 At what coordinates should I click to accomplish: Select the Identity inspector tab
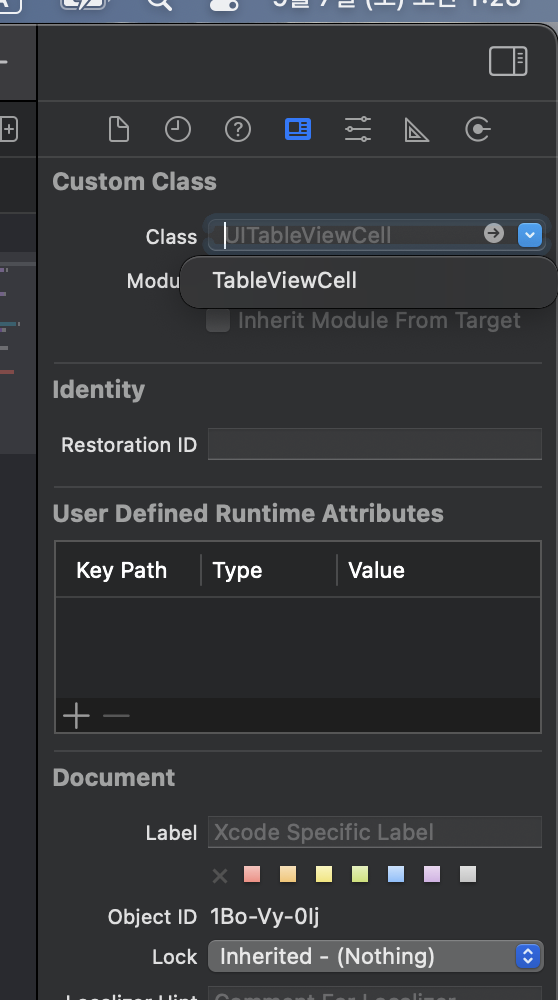point(298,129)
